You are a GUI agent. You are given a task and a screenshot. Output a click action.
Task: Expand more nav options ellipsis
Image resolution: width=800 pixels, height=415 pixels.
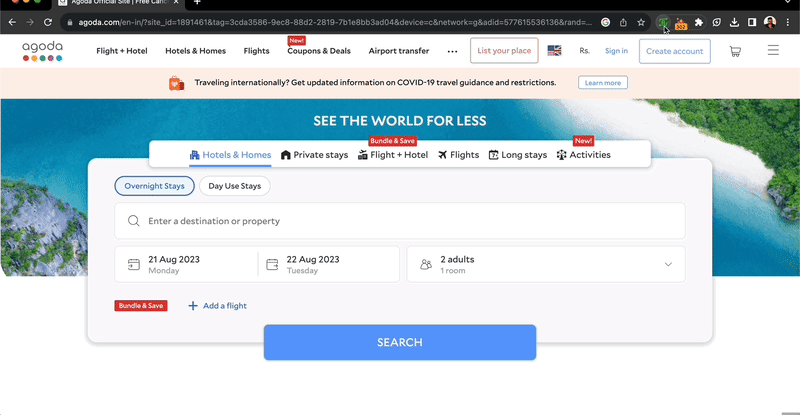452,51
